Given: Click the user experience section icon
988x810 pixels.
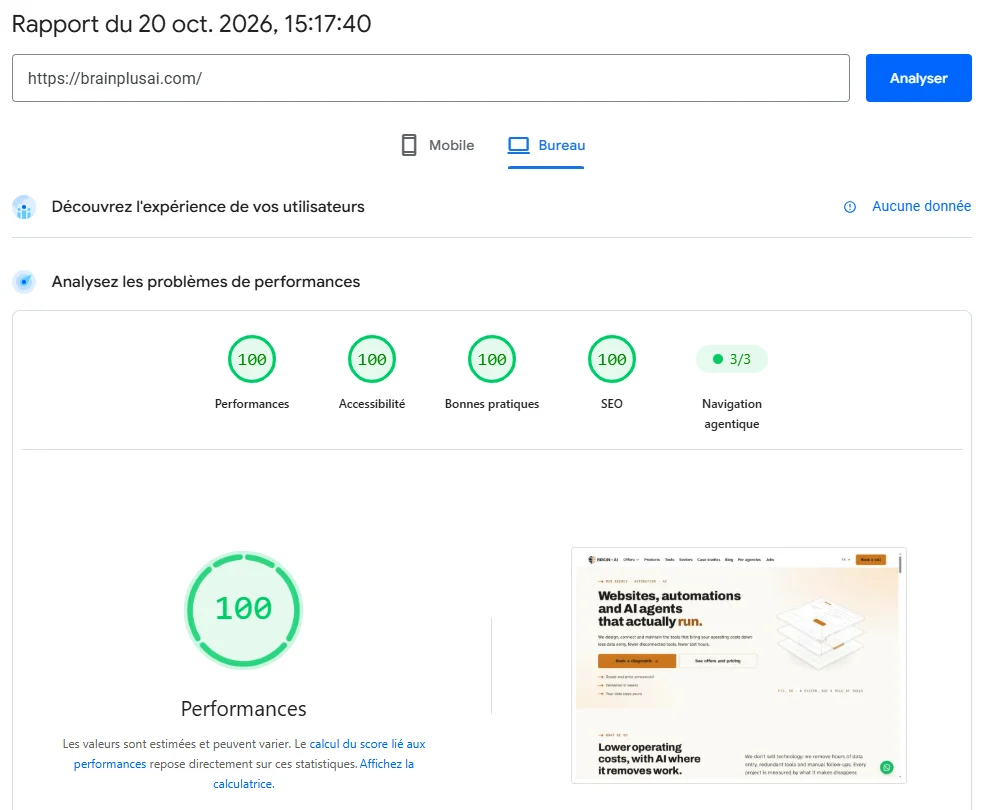Looking at the screenshot, I should click(x=25, y=207).
